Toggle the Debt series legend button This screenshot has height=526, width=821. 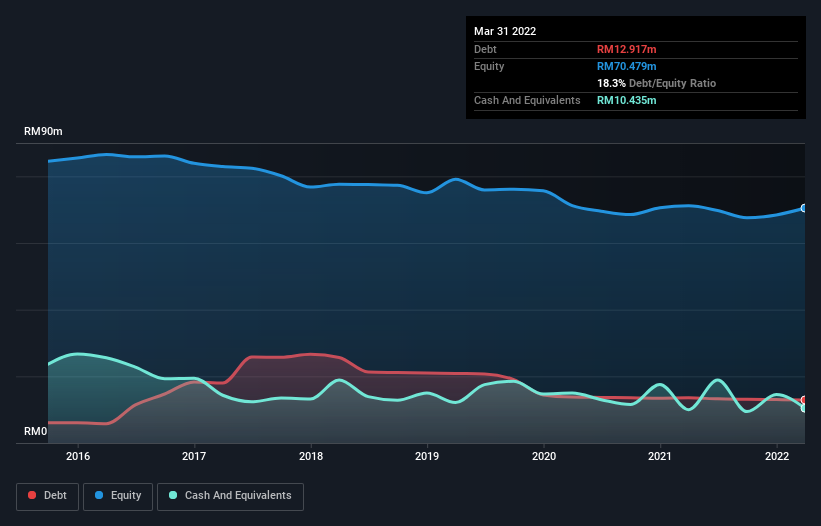(48, 496)
